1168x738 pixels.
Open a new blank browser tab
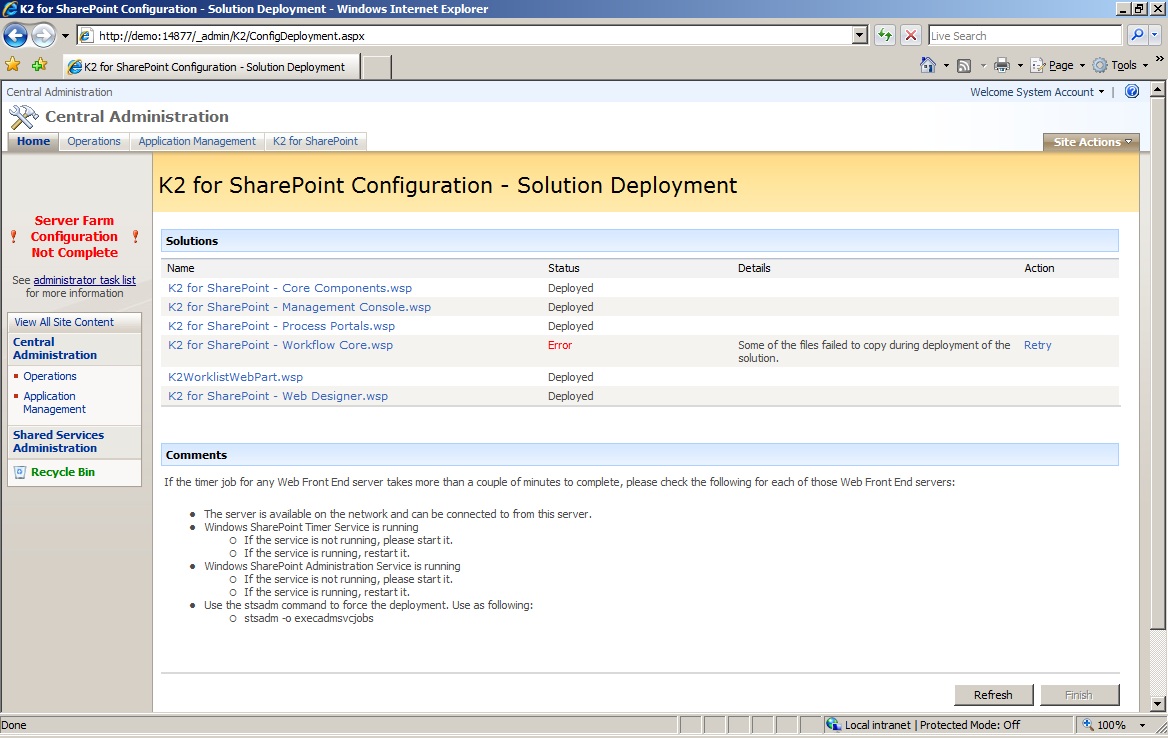(377, 67)
